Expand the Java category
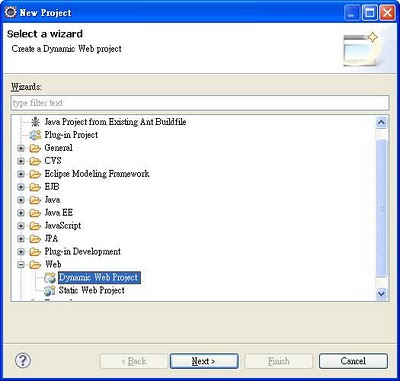The image size is (400, 381). pyautogui.click(x=21, y=200)
